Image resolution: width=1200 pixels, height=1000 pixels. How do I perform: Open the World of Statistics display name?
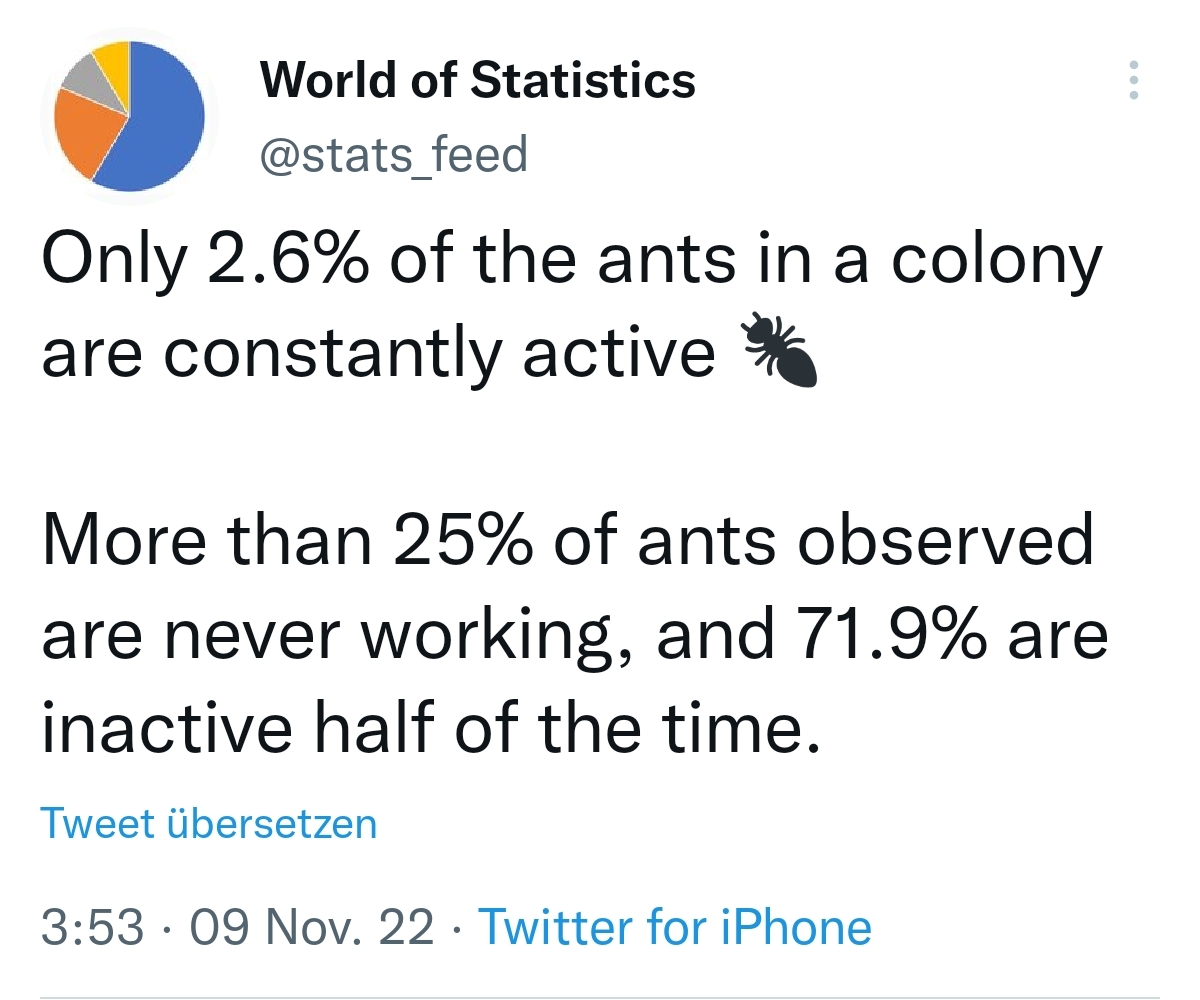coord(478,80)
